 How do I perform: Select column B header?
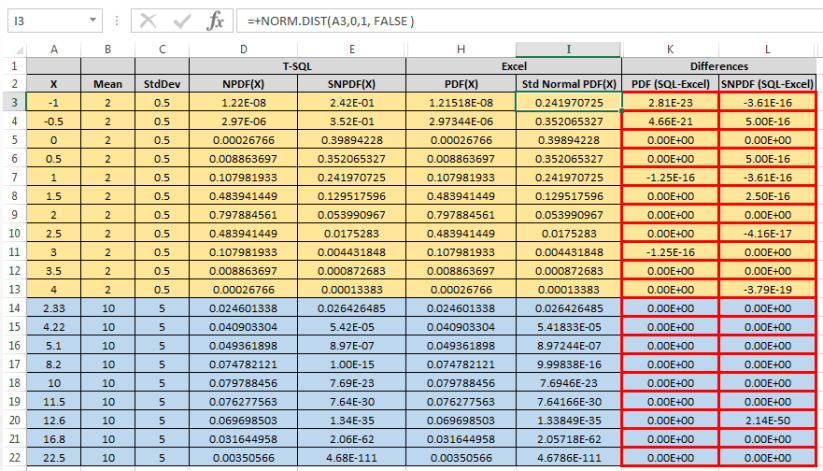108,49
